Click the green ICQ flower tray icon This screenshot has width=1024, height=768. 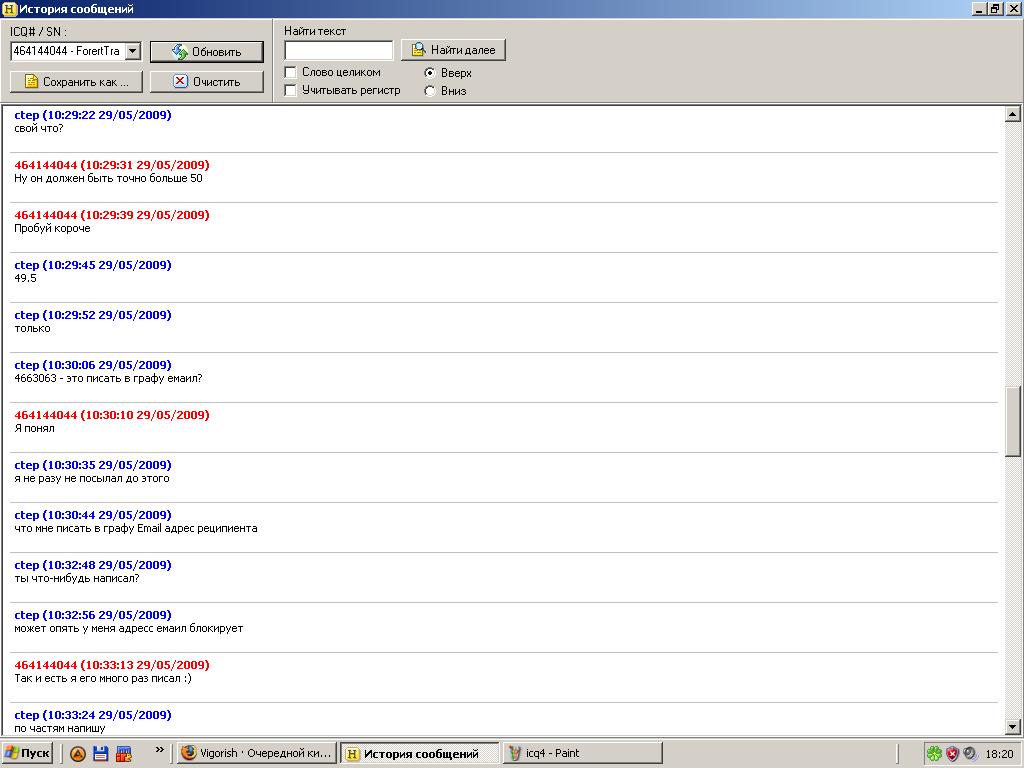coord(933,754)
